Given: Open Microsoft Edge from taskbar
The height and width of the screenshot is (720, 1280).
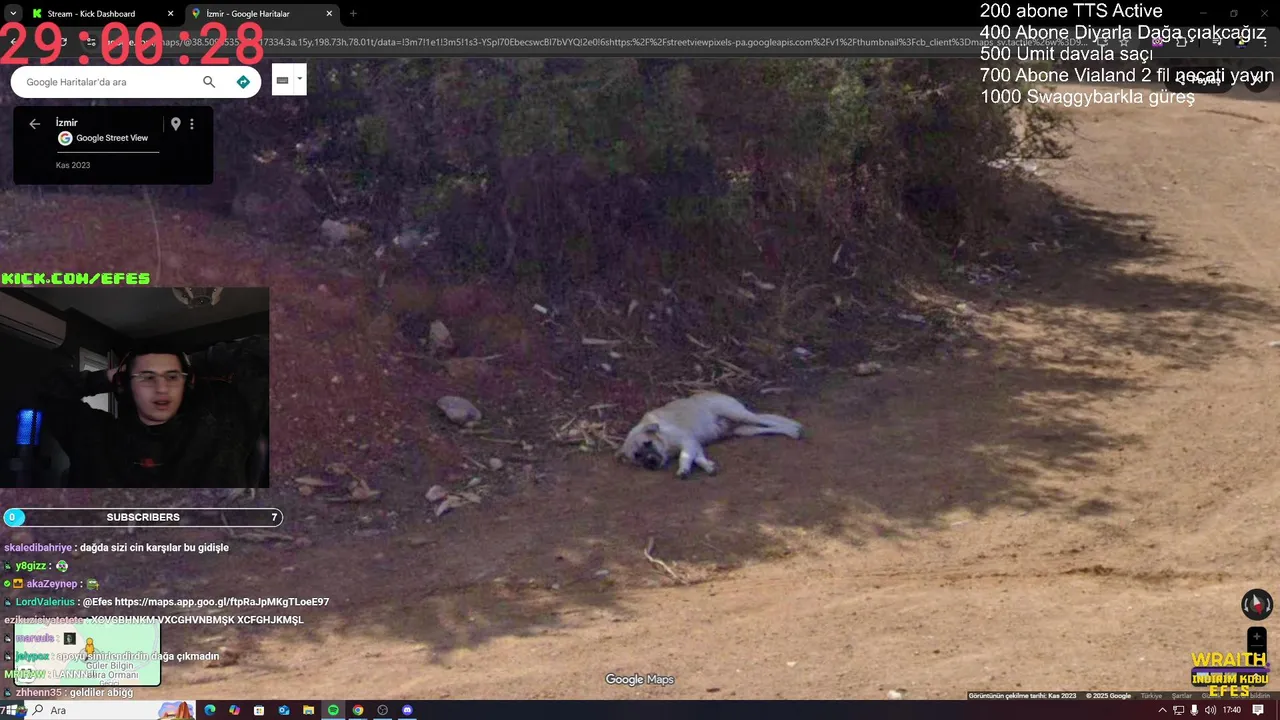Looking at the screenshot, I should tap(210, 710).
